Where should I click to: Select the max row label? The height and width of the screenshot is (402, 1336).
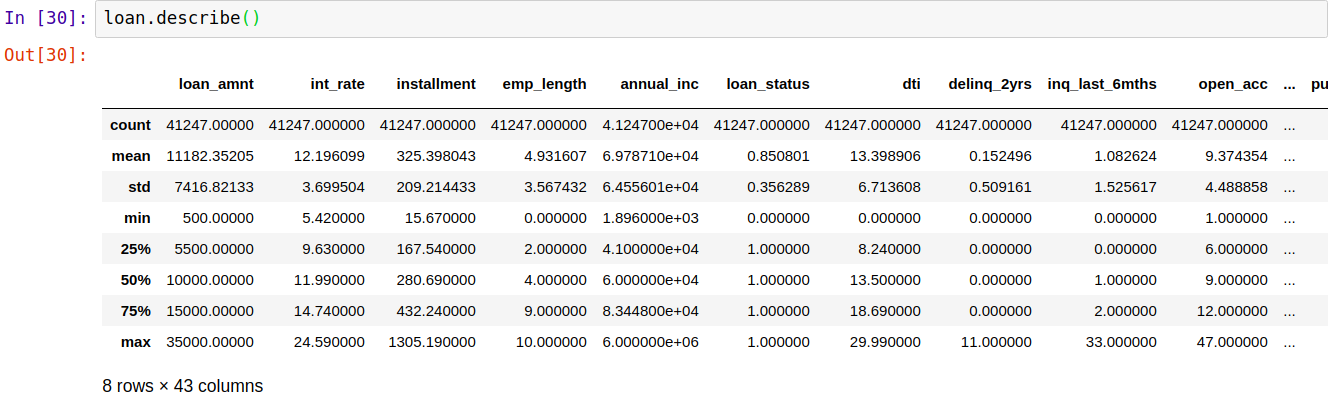(x=136, y=342)
